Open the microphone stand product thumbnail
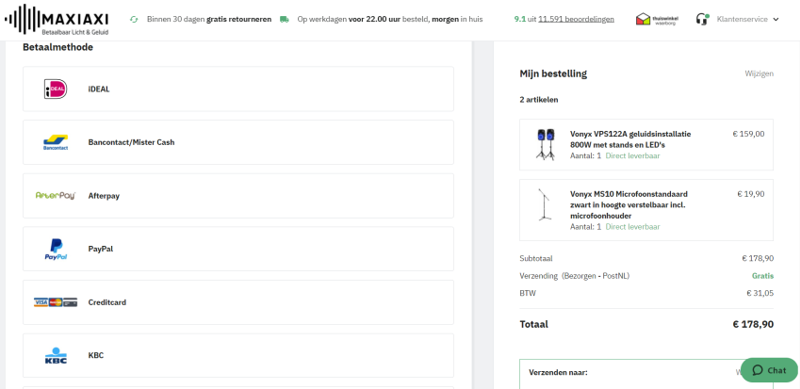The image size is (800, 389). 544,205
